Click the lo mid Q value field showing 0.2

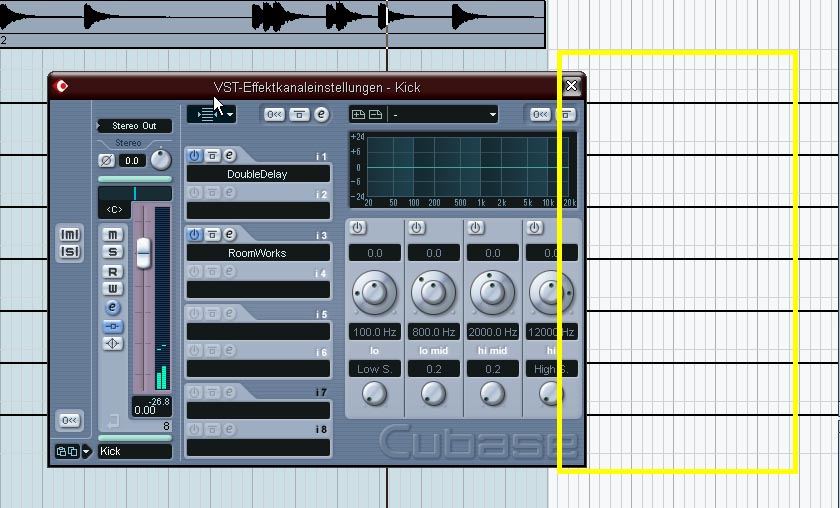click(433, 369)
